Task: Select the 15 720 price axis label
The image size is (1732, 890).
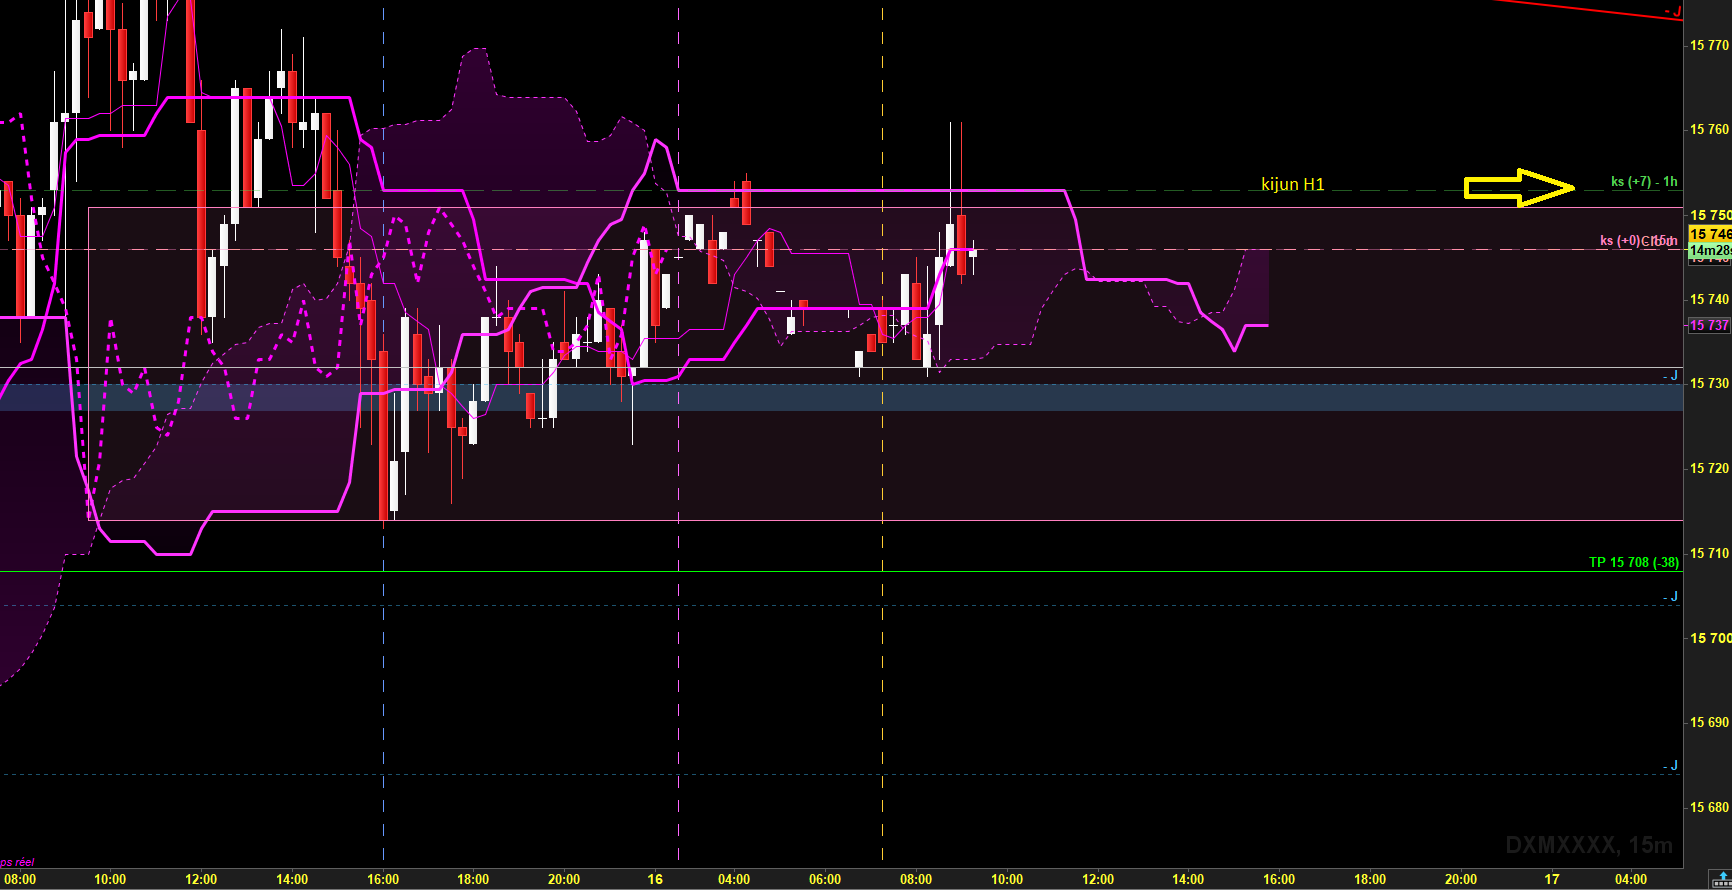Action: 1709,468
